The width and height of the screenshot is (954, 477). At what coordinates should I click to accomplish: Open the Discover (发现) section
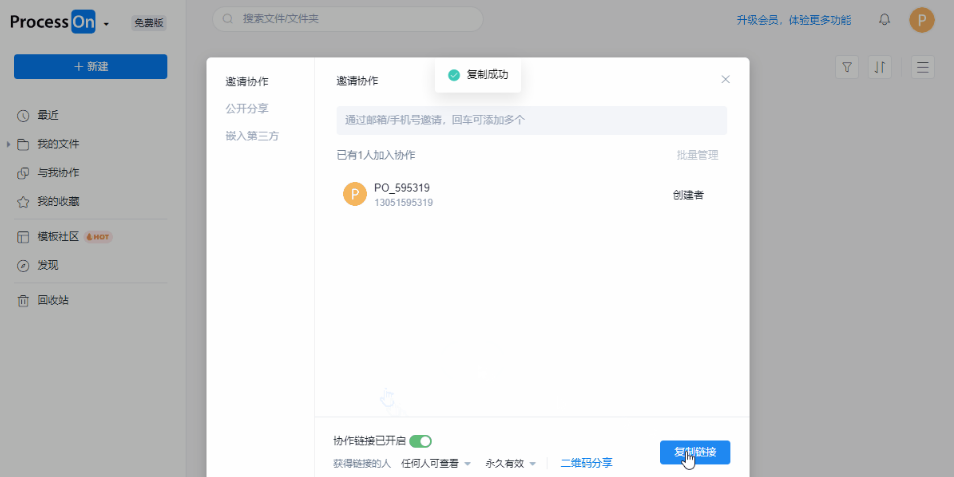point(48,265)
